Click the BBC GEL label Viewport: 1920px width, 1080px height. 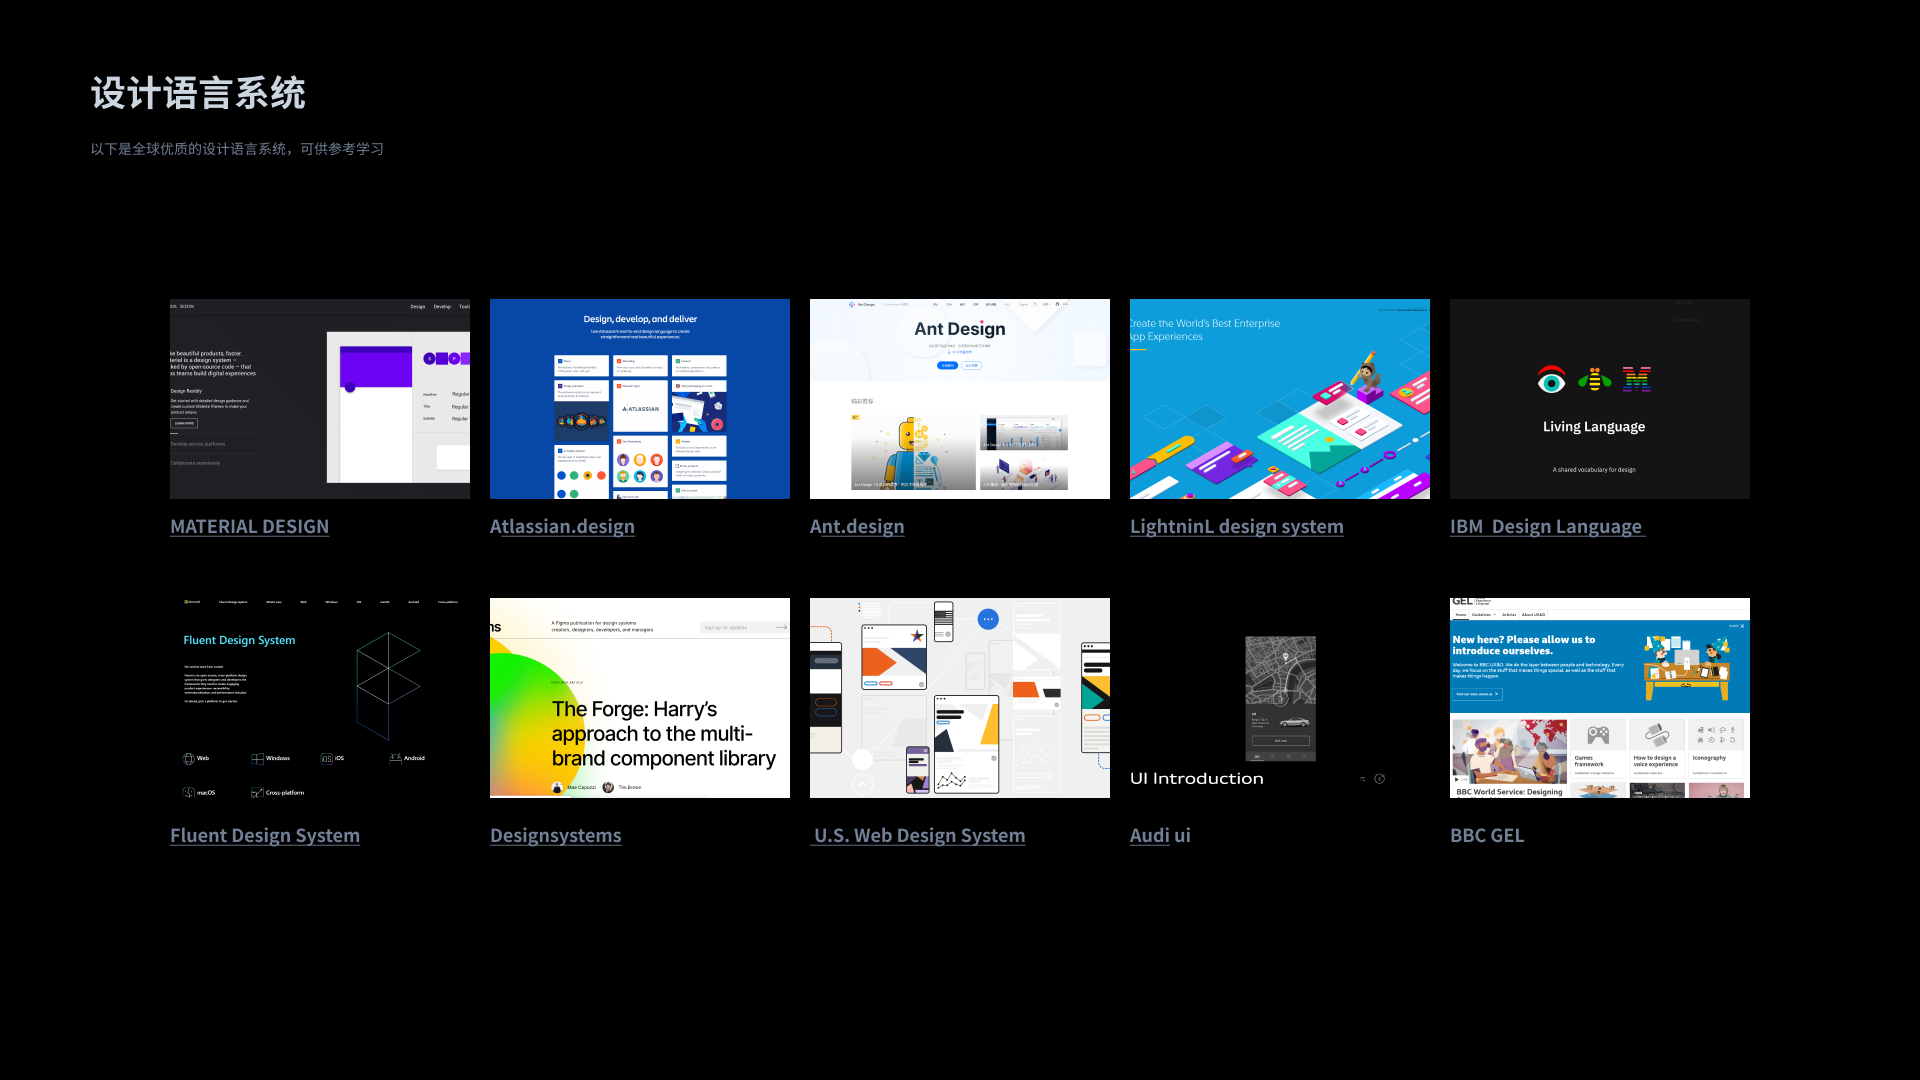pyautogui.click(x=1487, y=836)
